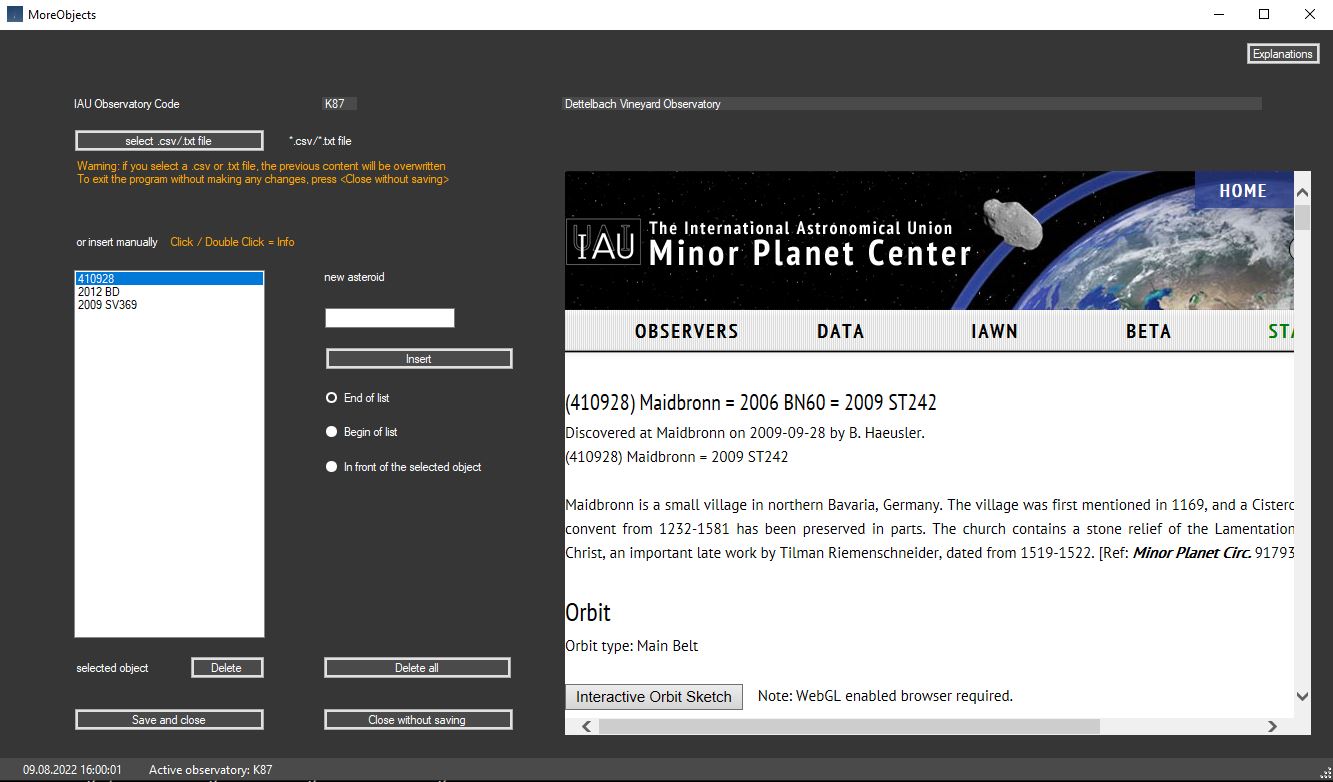
Task: Click the horizontal scroll right arrow
Action: pos(1272,726)
